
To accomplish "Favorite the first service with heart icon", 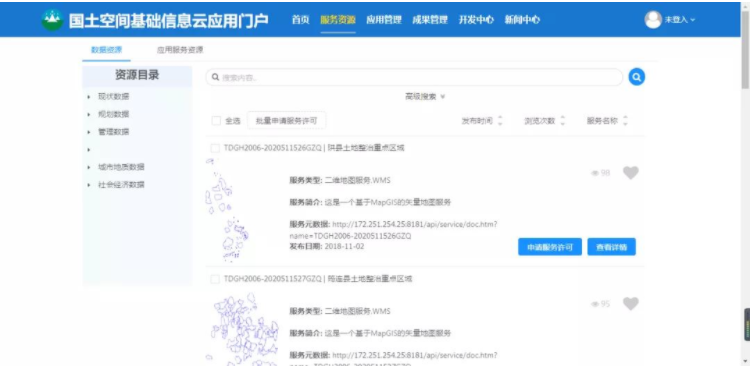I will 631,173.
